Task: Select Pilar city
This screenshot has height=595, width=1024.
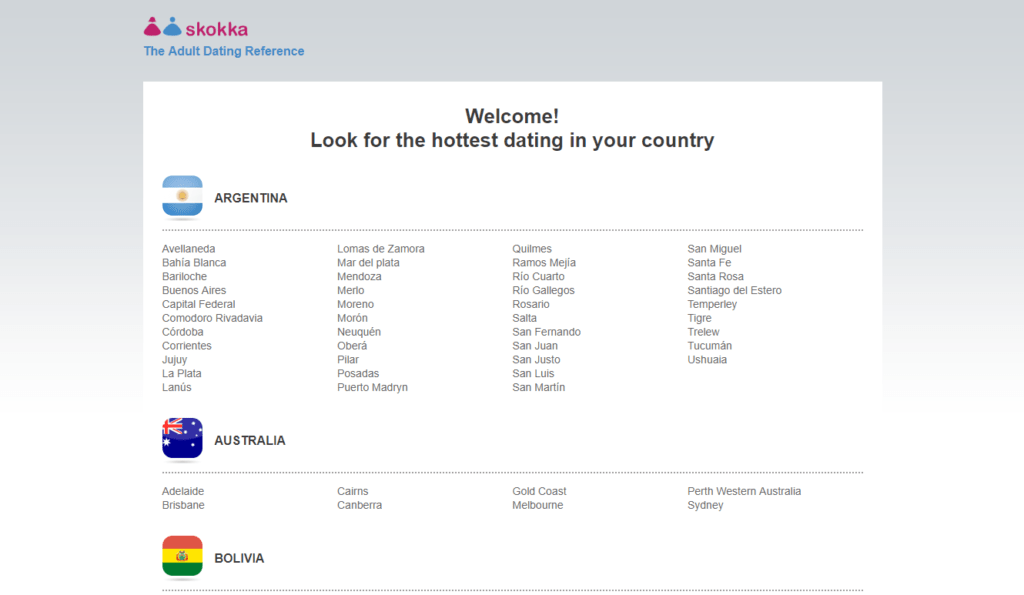Action: coord(348,359)
